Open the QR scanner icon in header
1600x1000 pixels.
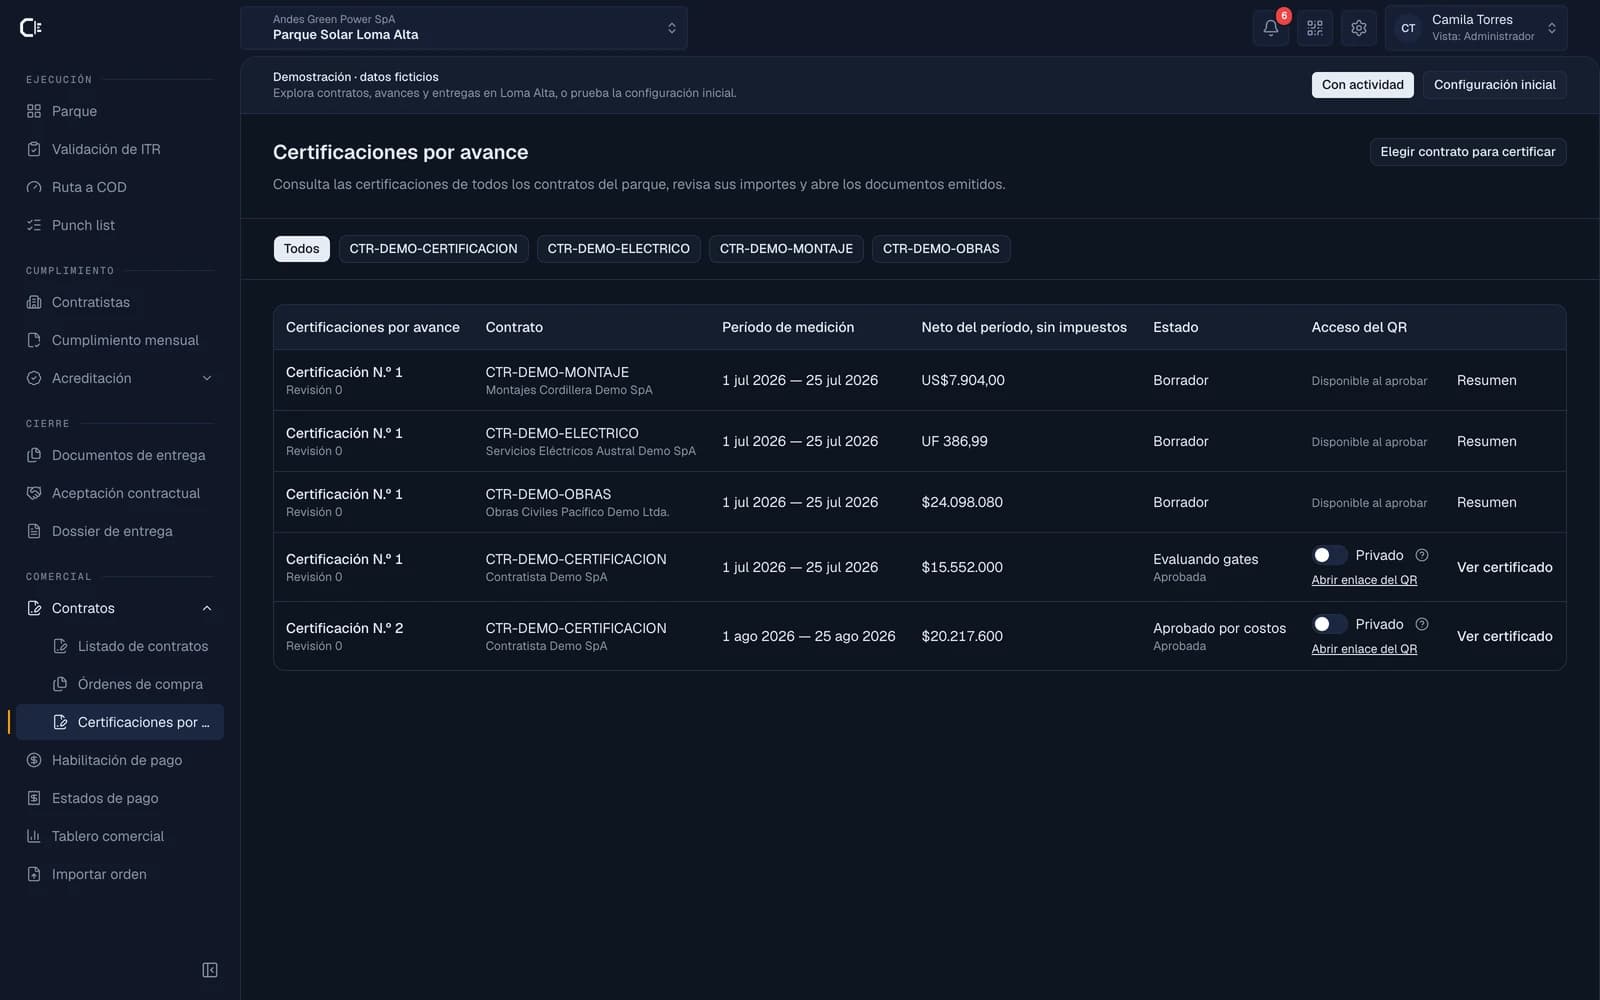tap(1315, 28)
